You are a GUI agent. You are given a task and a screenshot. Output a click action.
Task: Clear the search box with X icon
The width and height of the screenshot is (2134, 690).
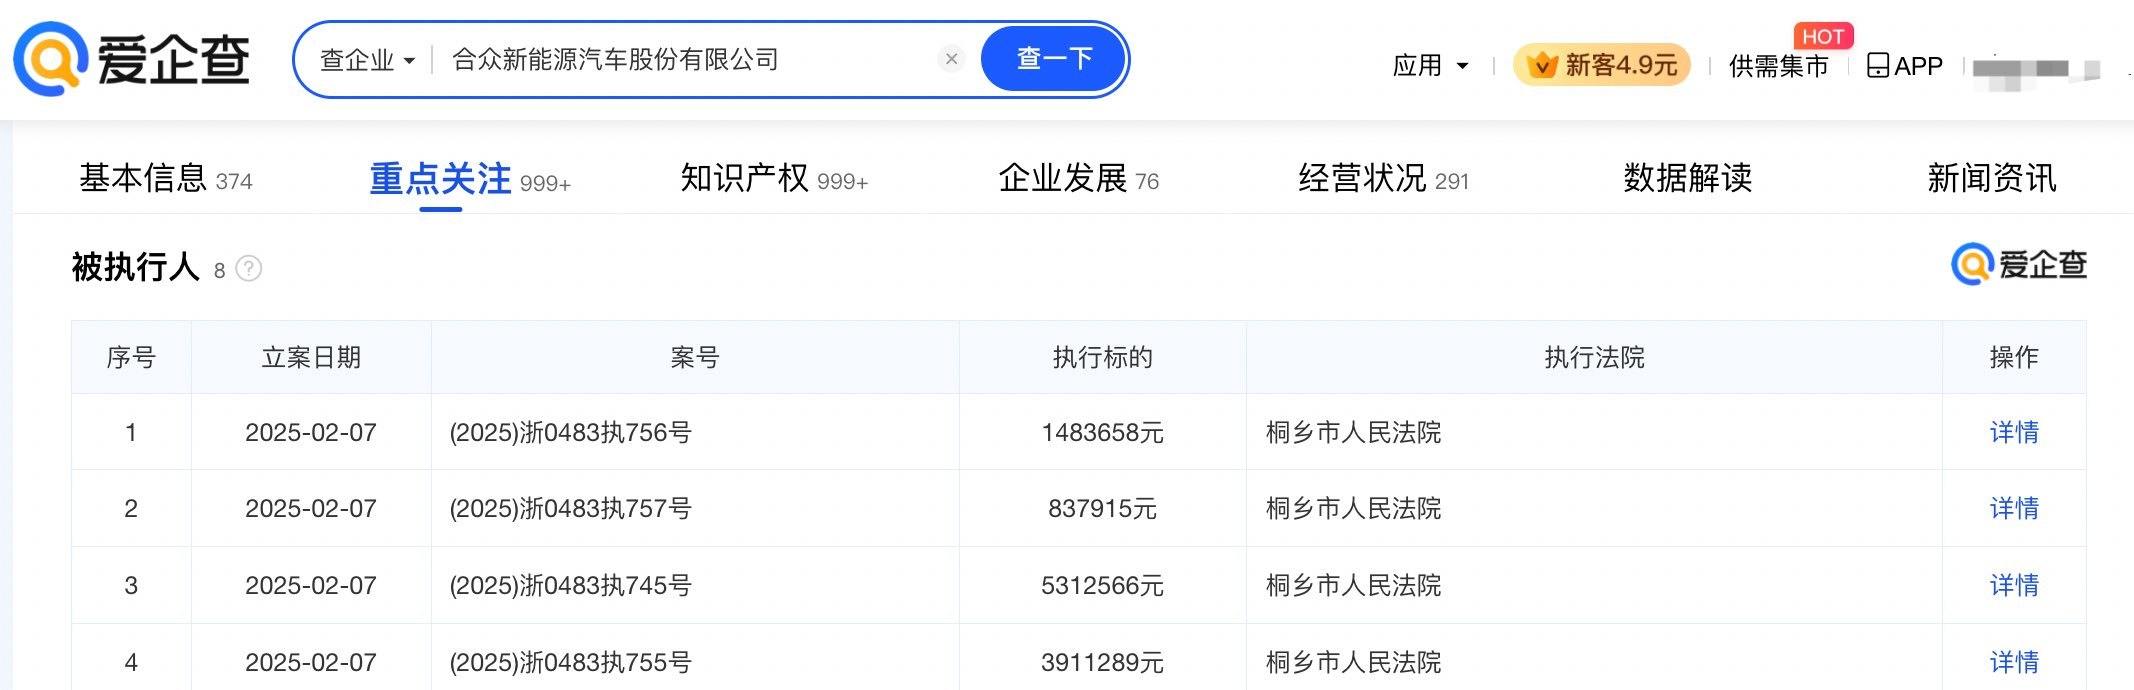point(951,59)
